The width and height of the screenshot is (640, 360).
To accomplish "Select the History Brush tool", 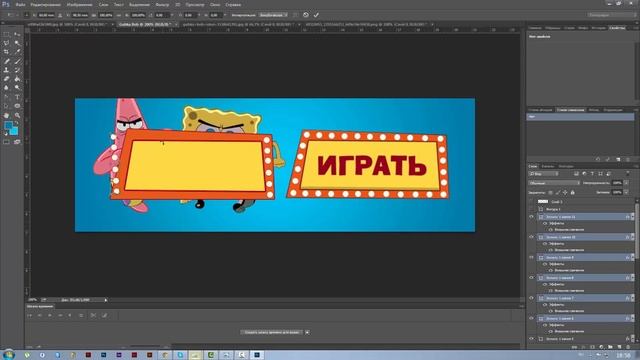I will coord(17,70).
